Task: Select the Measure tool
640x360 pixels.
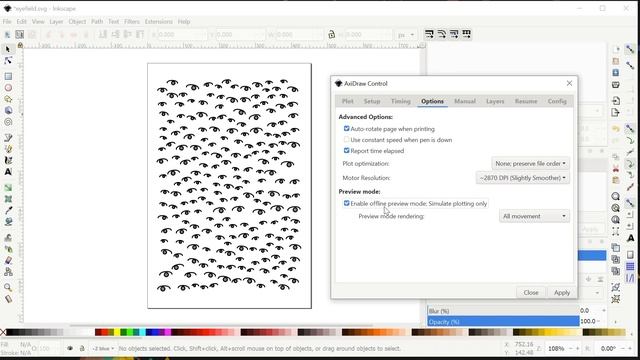Action: 8,299
